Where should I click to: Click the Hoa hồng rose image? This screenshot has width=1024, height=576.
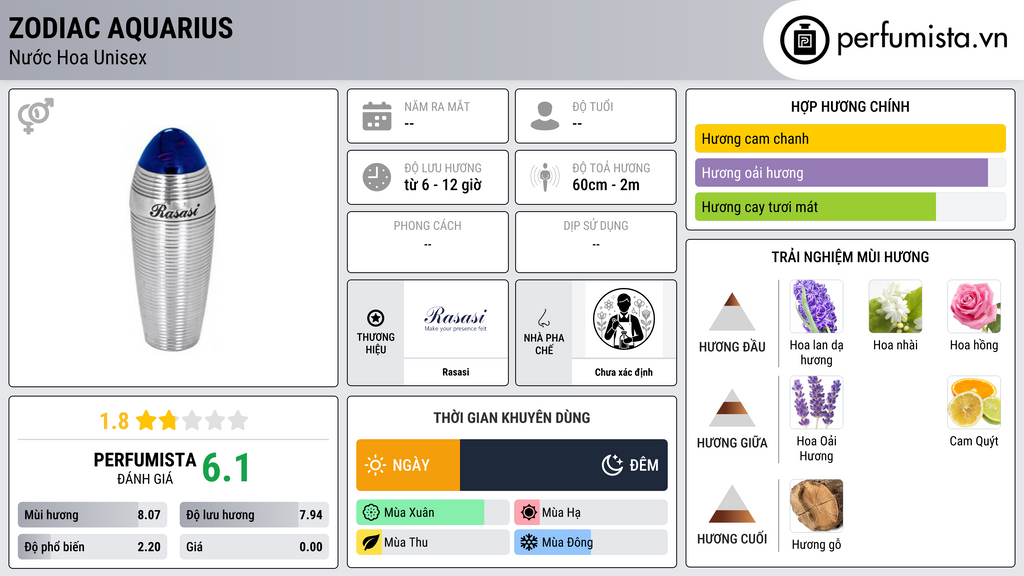click(974, 306)
